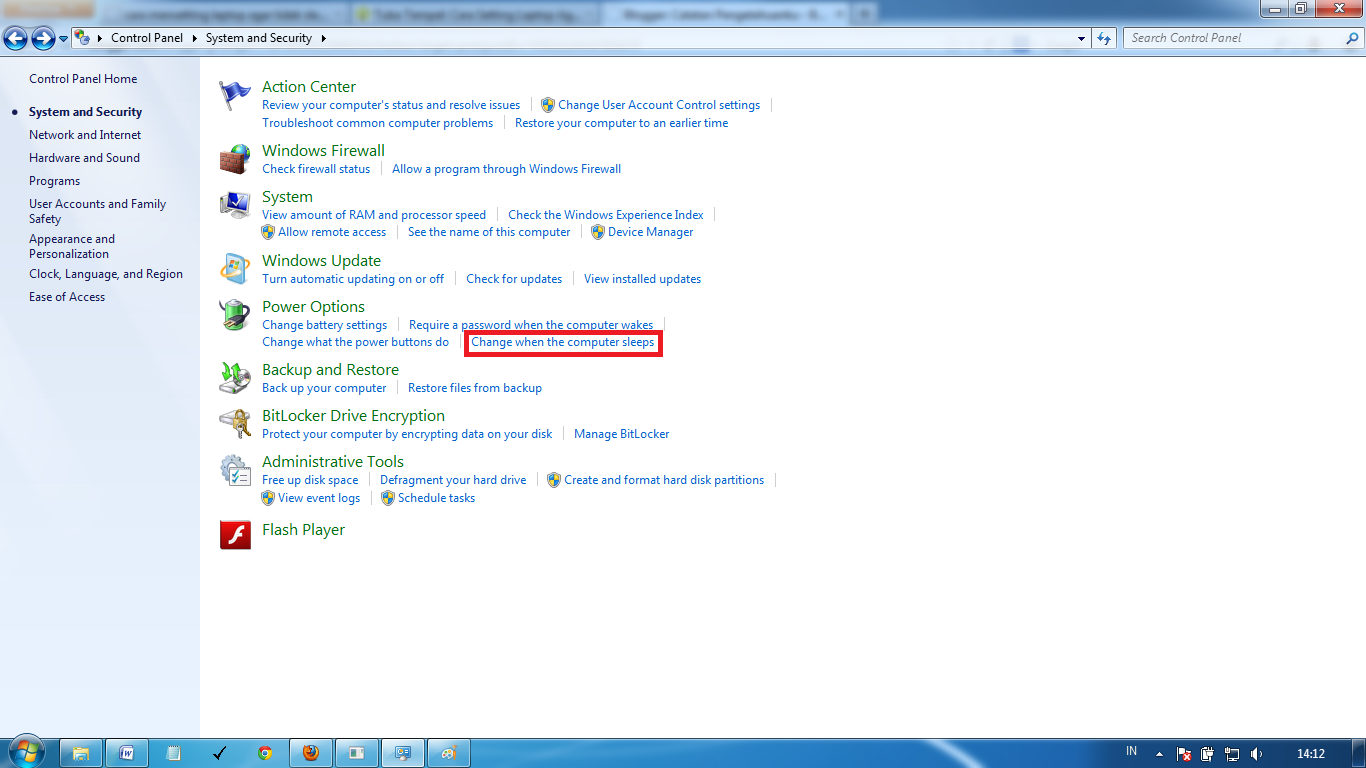The height and width of the screenshot is (768, 1366).
Task: Click Defragment your hard drive link
Action: [x=453, y=480]
